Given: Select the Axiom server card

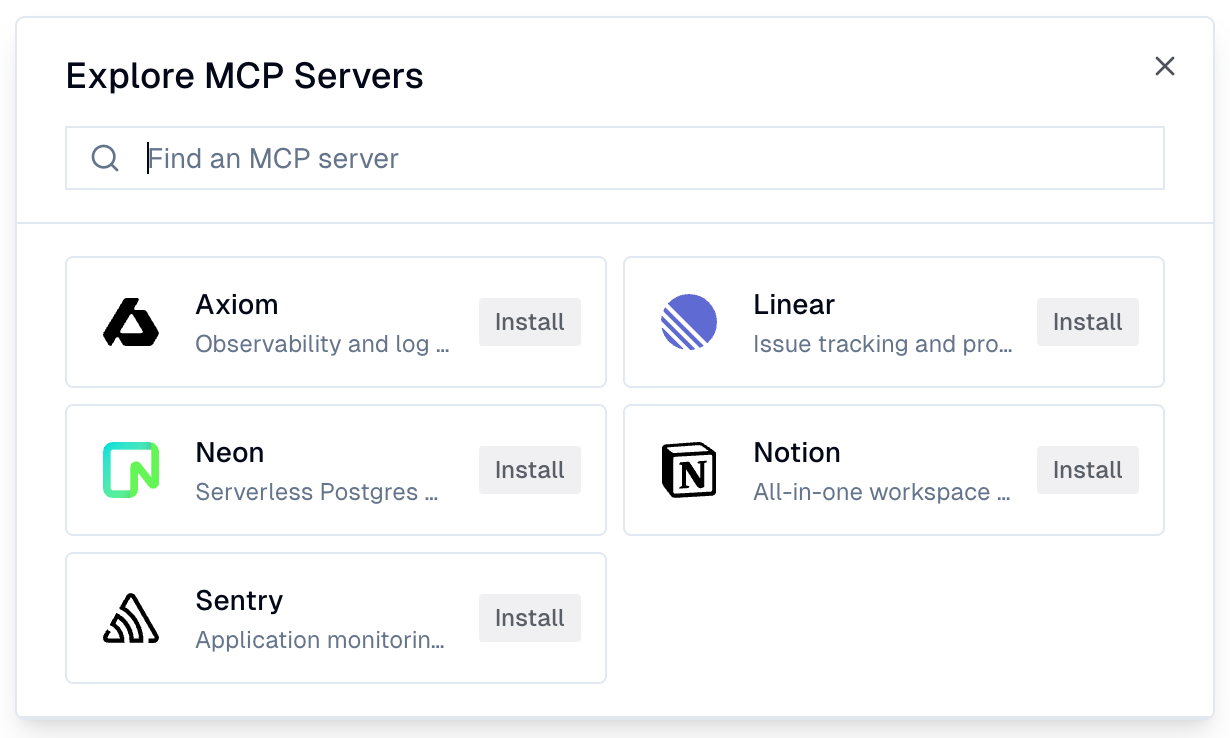Looking at the screenshot, I should [335, 321].
